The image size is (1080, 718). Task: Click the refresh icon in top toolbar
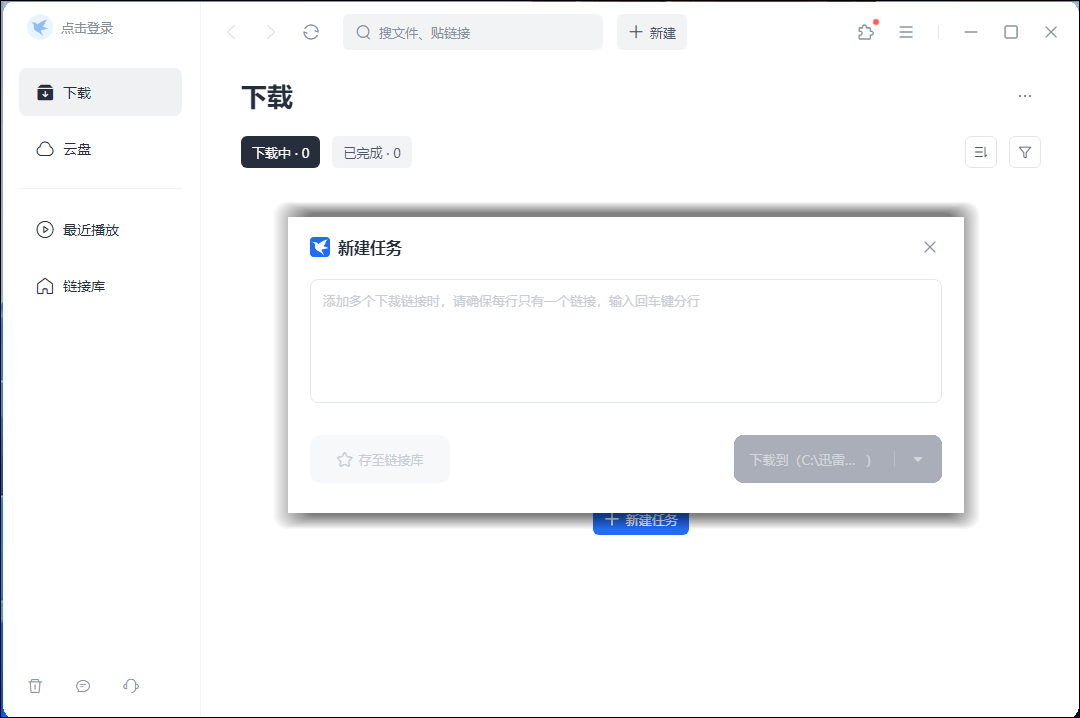point(311,32)
